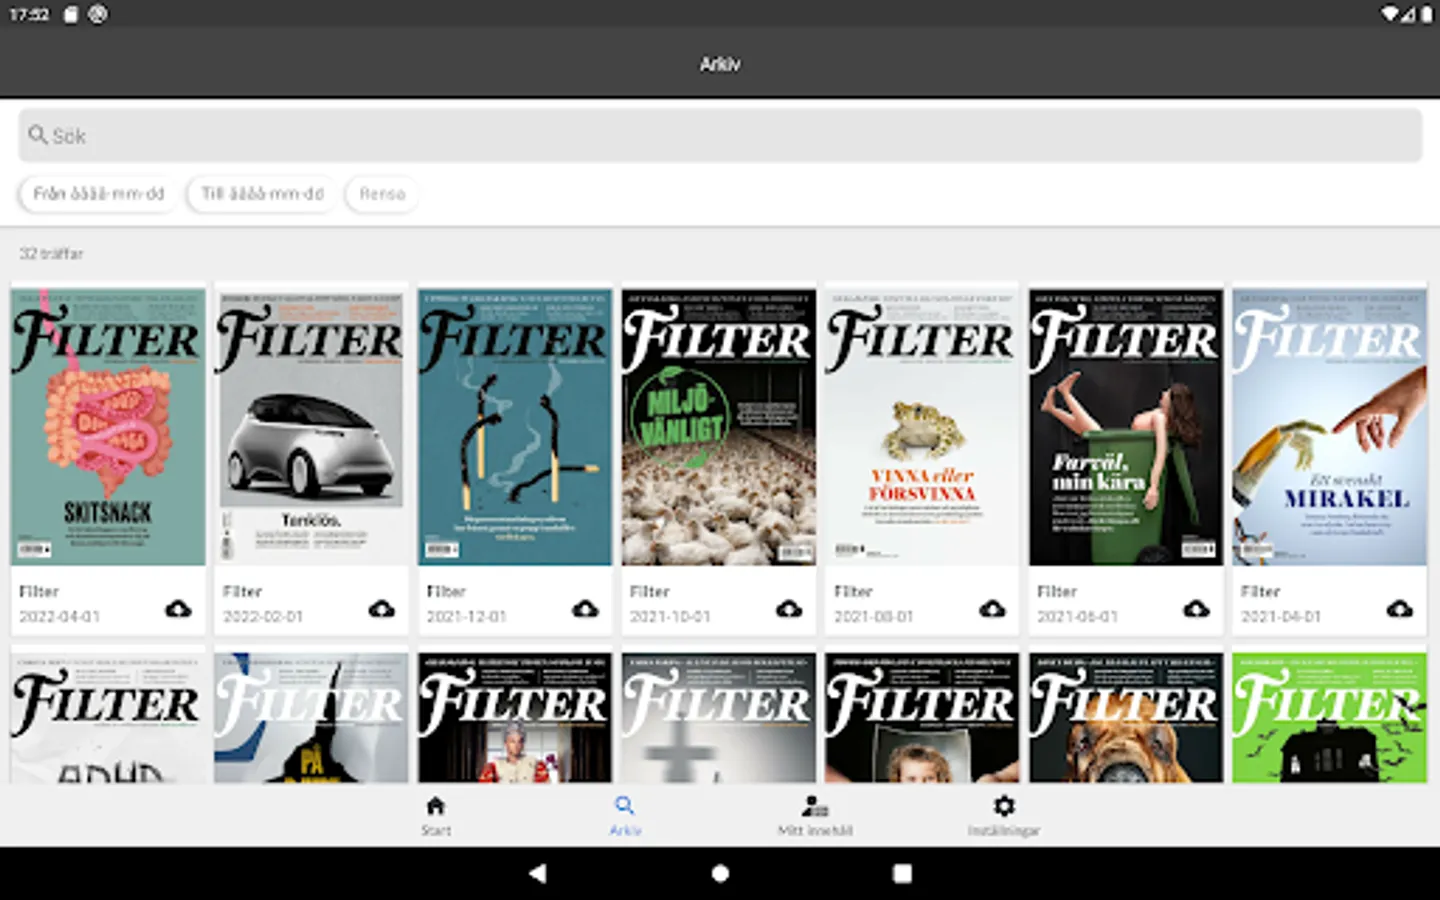The image size is (1440, 900).
Task: Go to Start tab in bottom navigation
Action: (435, 815)
